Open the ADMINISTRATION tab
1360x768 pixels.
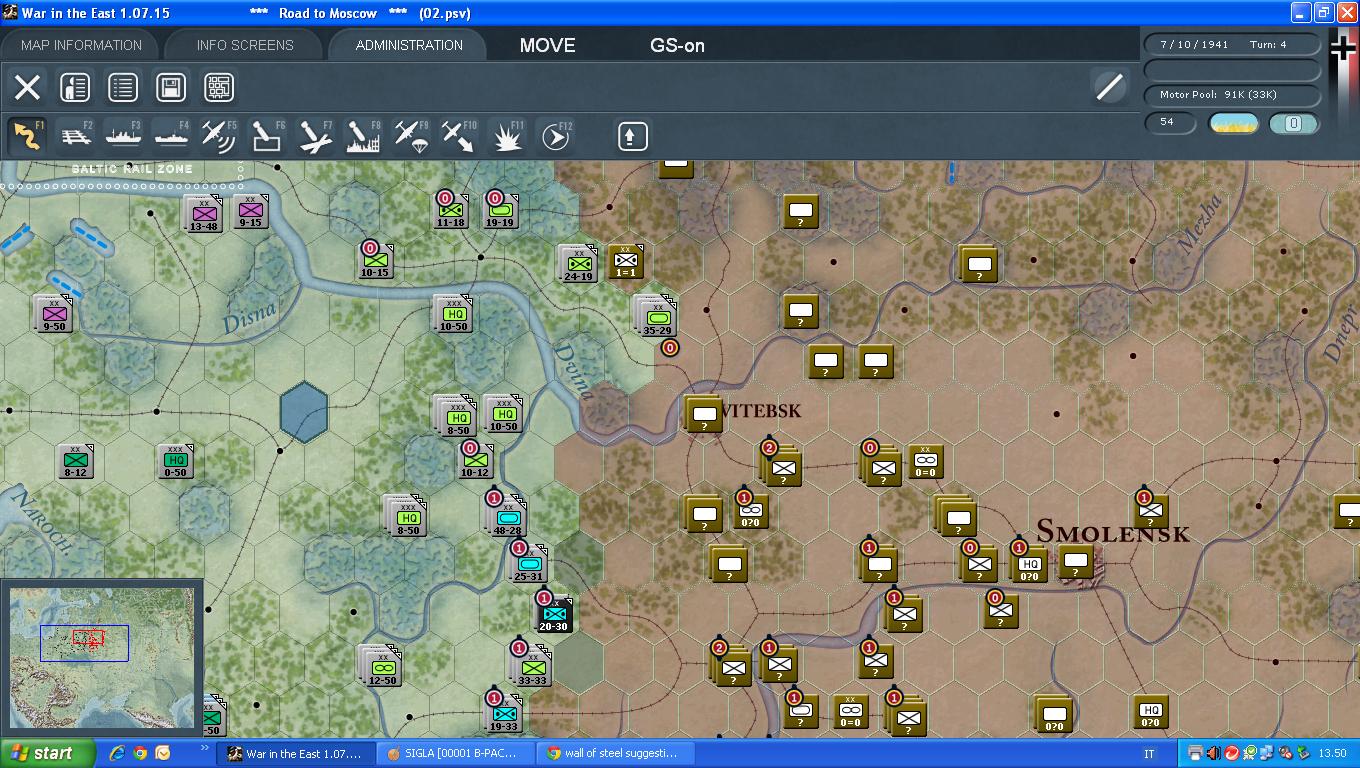pos(409,45)
